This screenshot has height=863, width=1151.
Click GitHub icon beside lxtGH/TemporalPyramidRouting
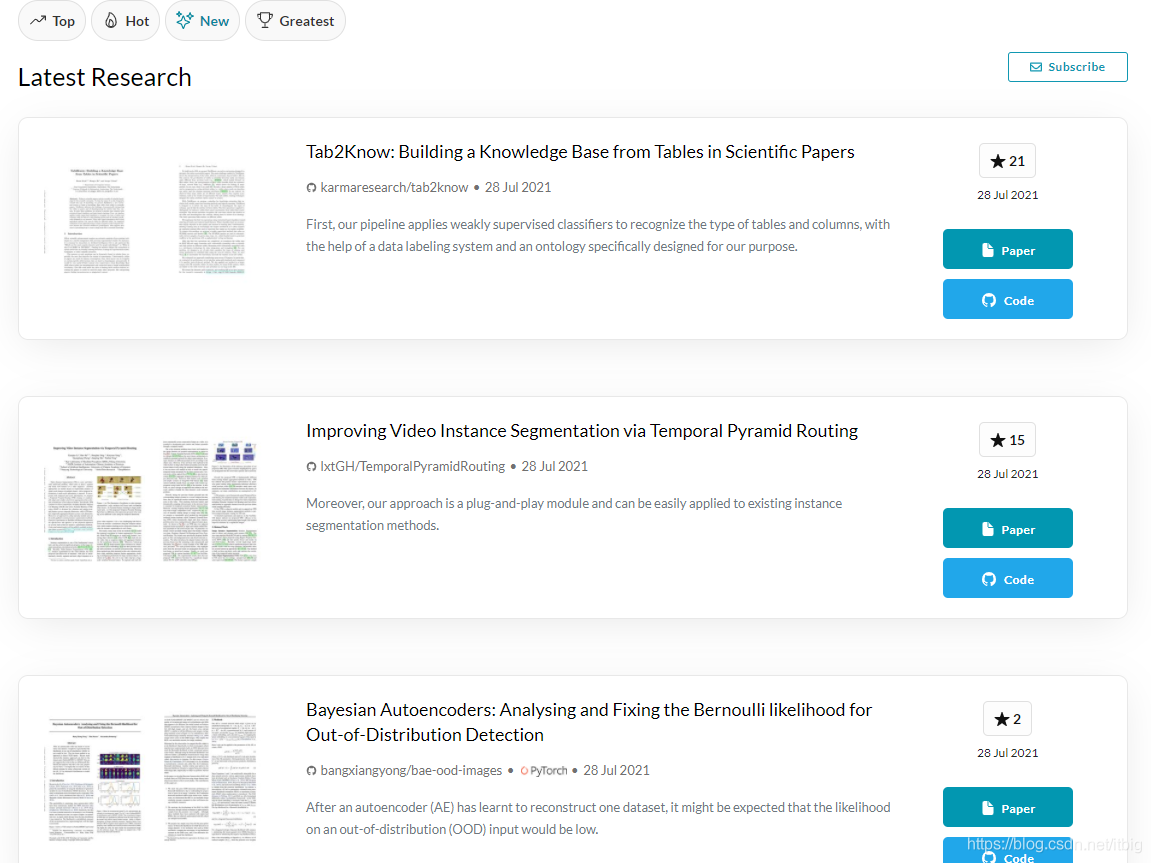coord(311,467)
